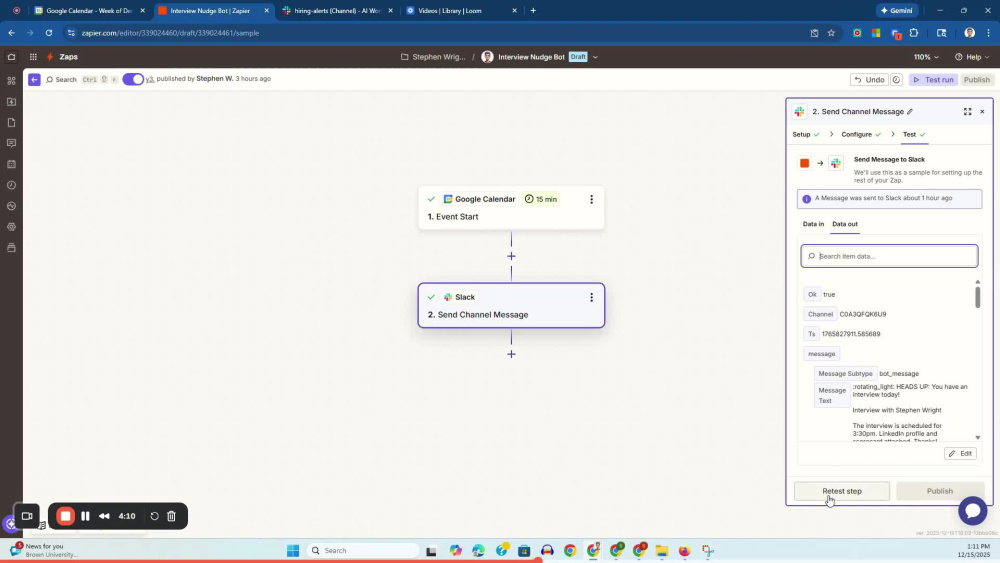The height and width of the screenshot is (563, 1000).
Task: Restart the Loom recording
Action: 154,516
